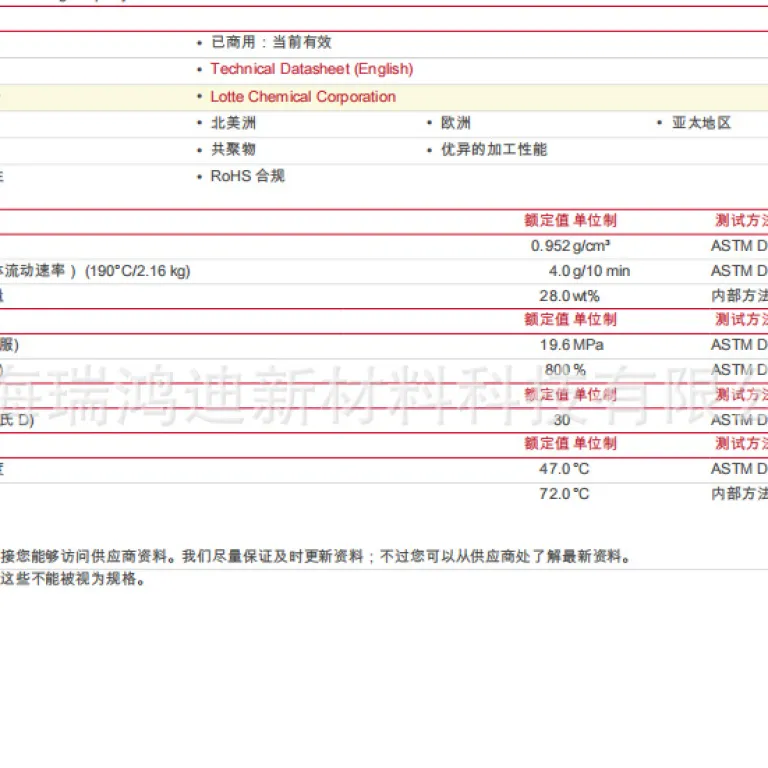Screen dimensions: 768x768
Task: Open the Technical Datasheet (English) link
Action: click(x=312, y=69)
